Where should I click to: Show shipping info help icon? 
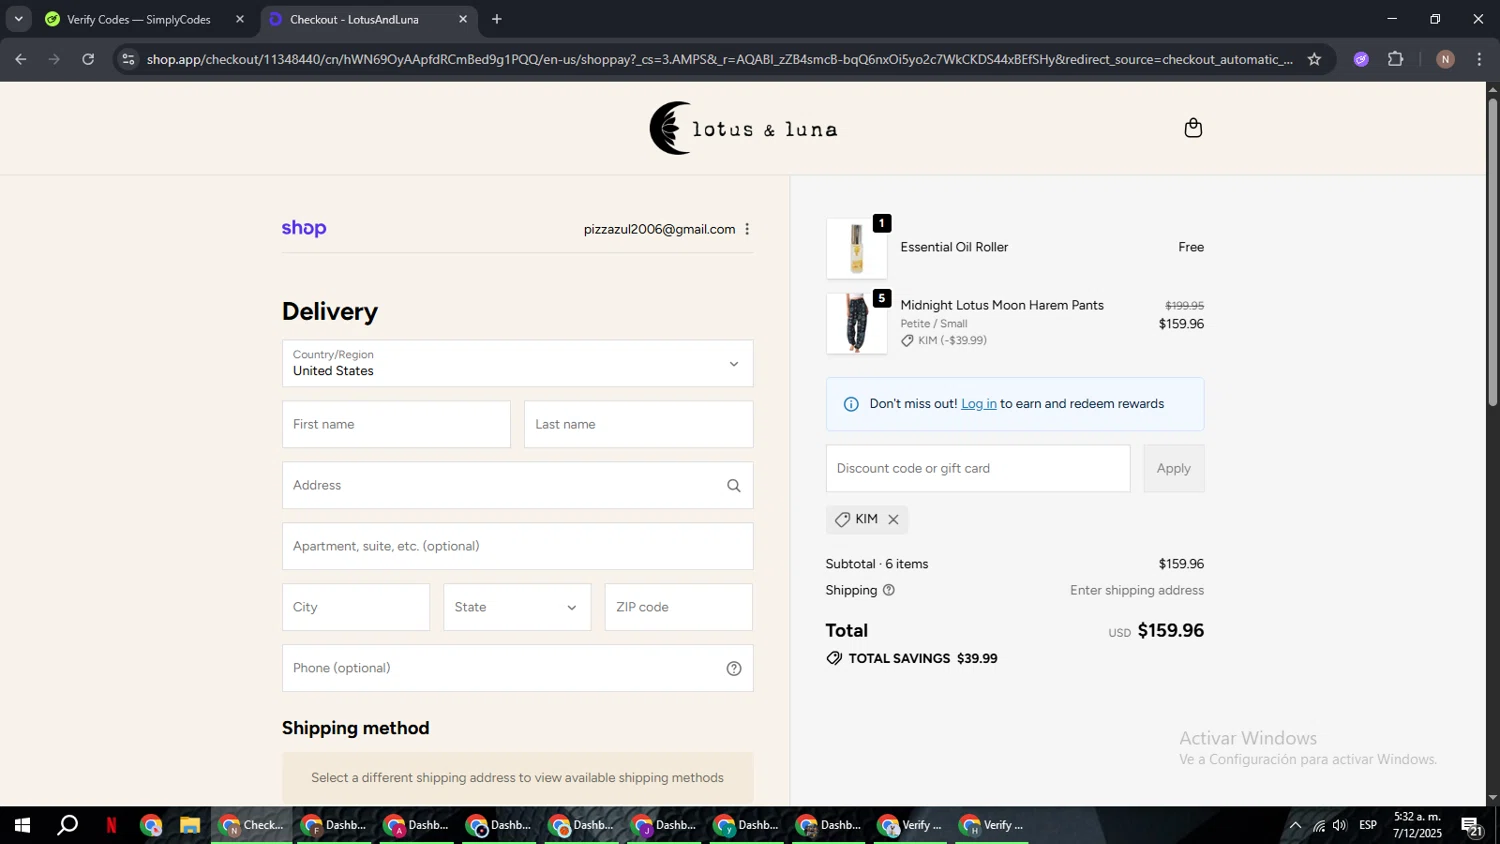[x=889, y=590]
